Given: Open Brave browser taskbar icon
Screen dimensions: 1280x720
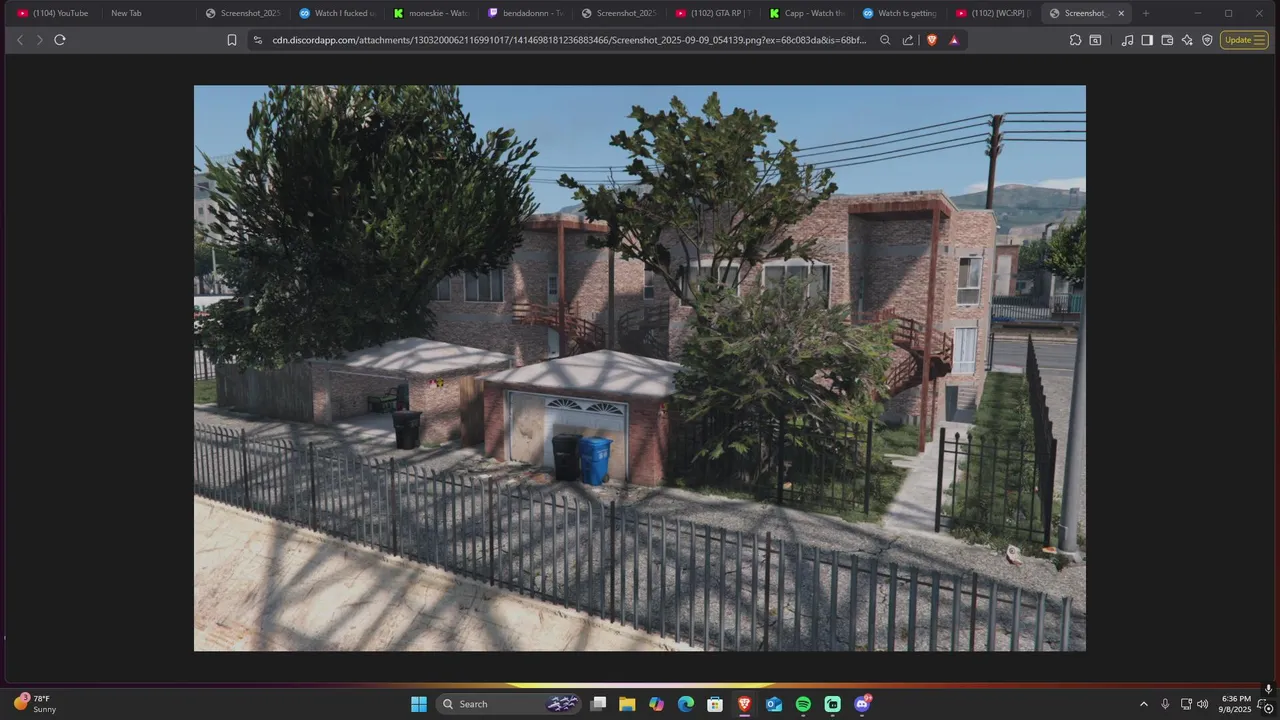Looking at the screenshot, I should (x=744, y=704).
